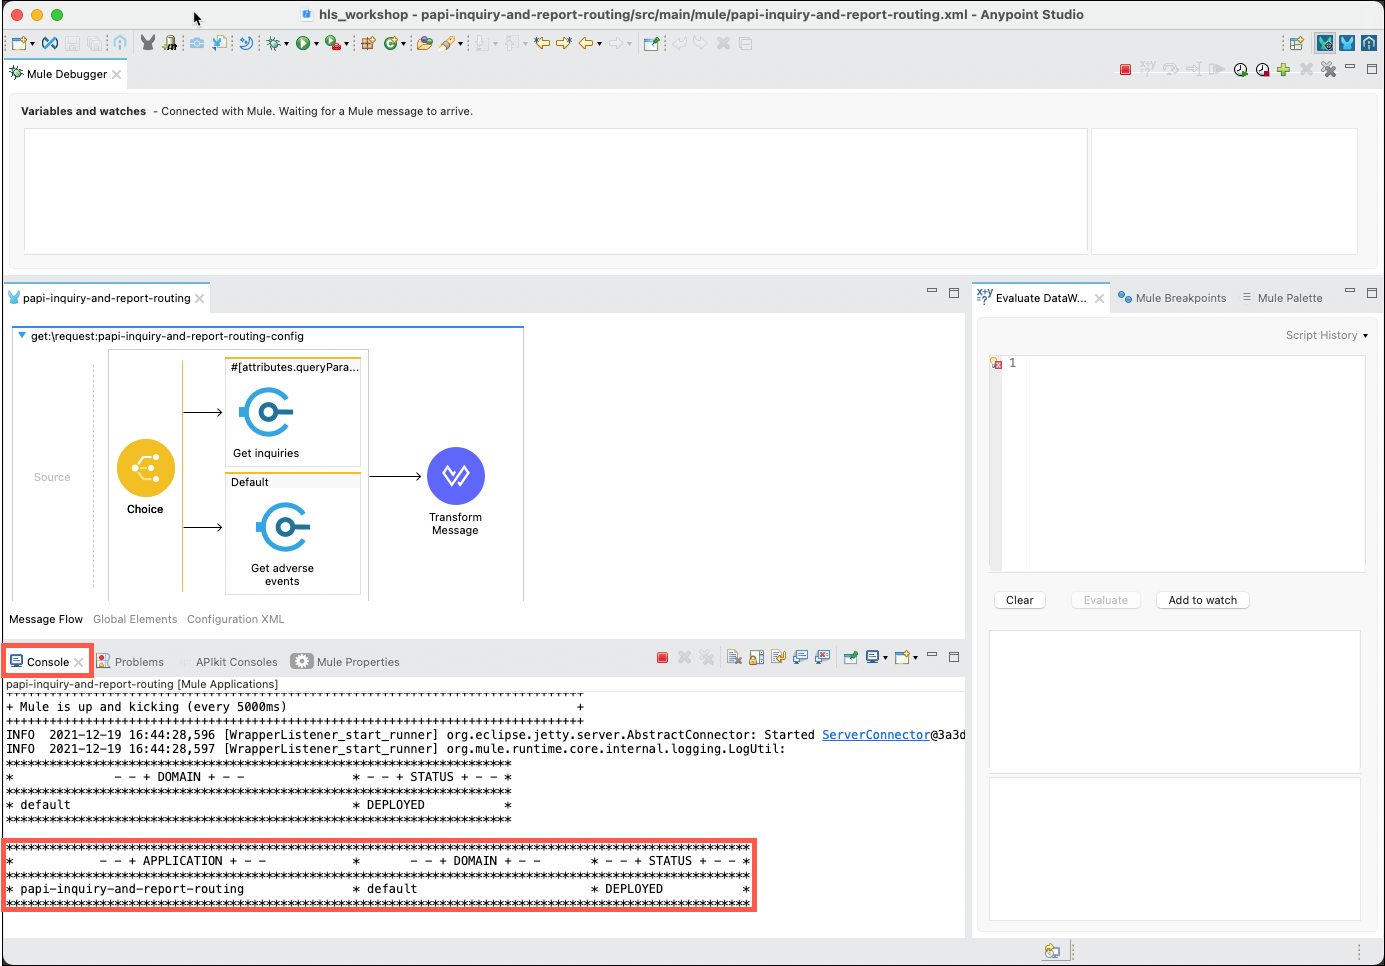Terminate Mule Debugger with red stop icon
This screenshot has width=1385, height=966.
point(1125,69)
